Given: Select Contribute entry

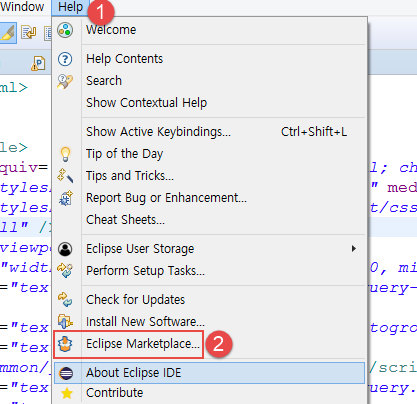Looking at the screenshot, I should tap(210, 393).
